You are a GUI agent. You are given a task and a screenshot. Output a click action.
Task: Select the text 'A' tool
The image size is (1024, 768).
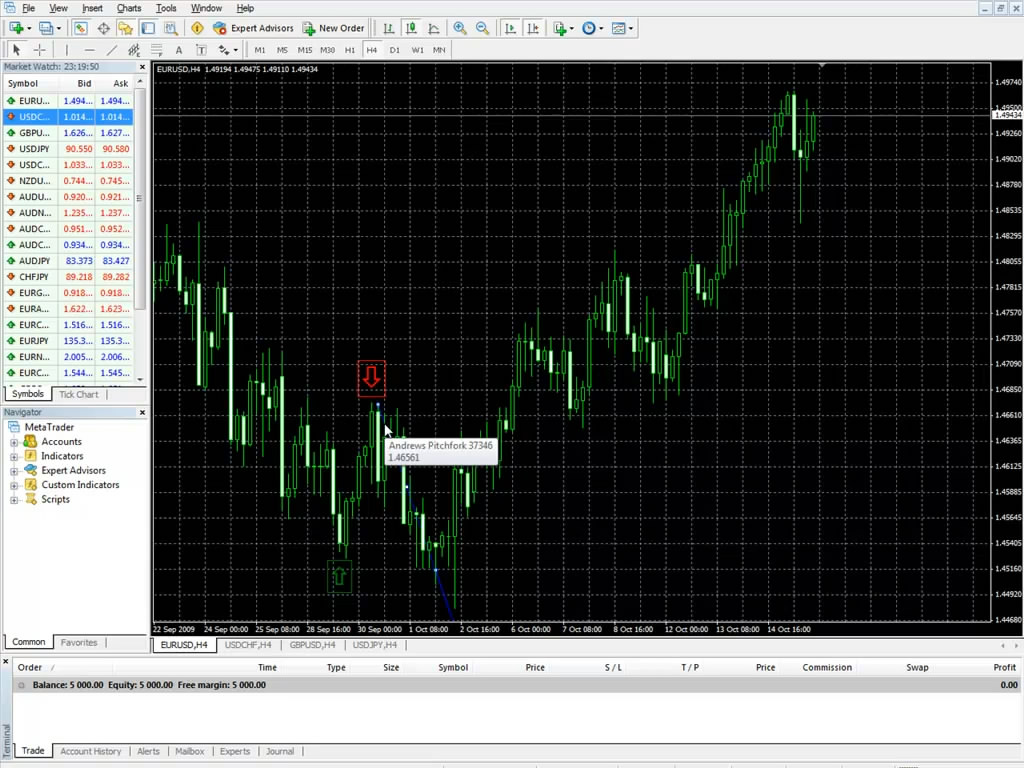coord(179,50)
